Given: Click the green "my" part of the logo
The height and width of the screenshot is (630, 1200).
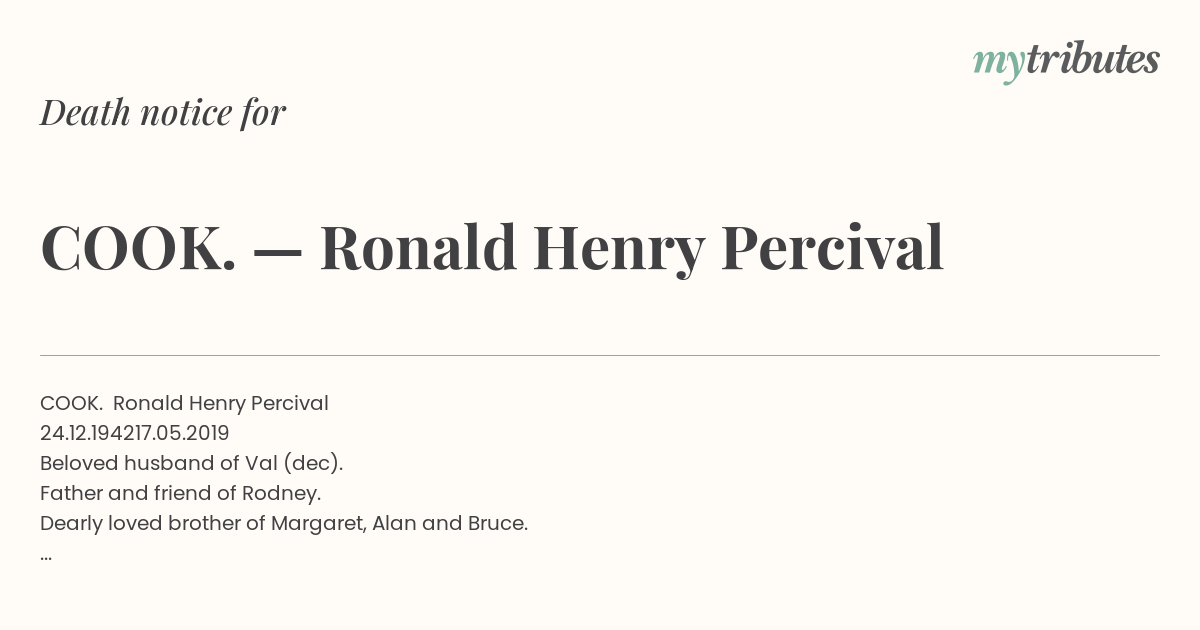Looking at the screenshot, I should pos(999,66).
